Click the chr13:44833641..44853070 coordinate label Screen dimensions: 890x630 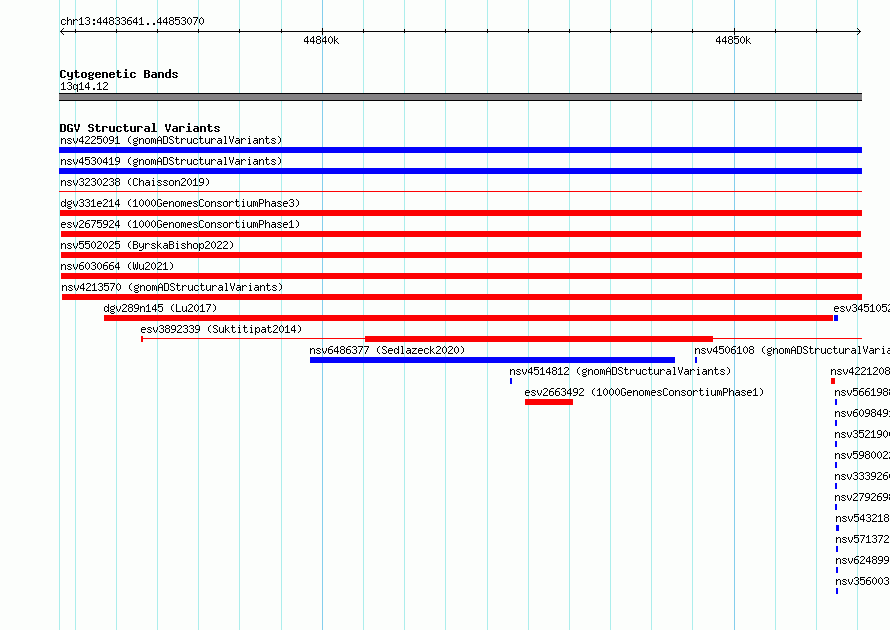coord(132,21)
